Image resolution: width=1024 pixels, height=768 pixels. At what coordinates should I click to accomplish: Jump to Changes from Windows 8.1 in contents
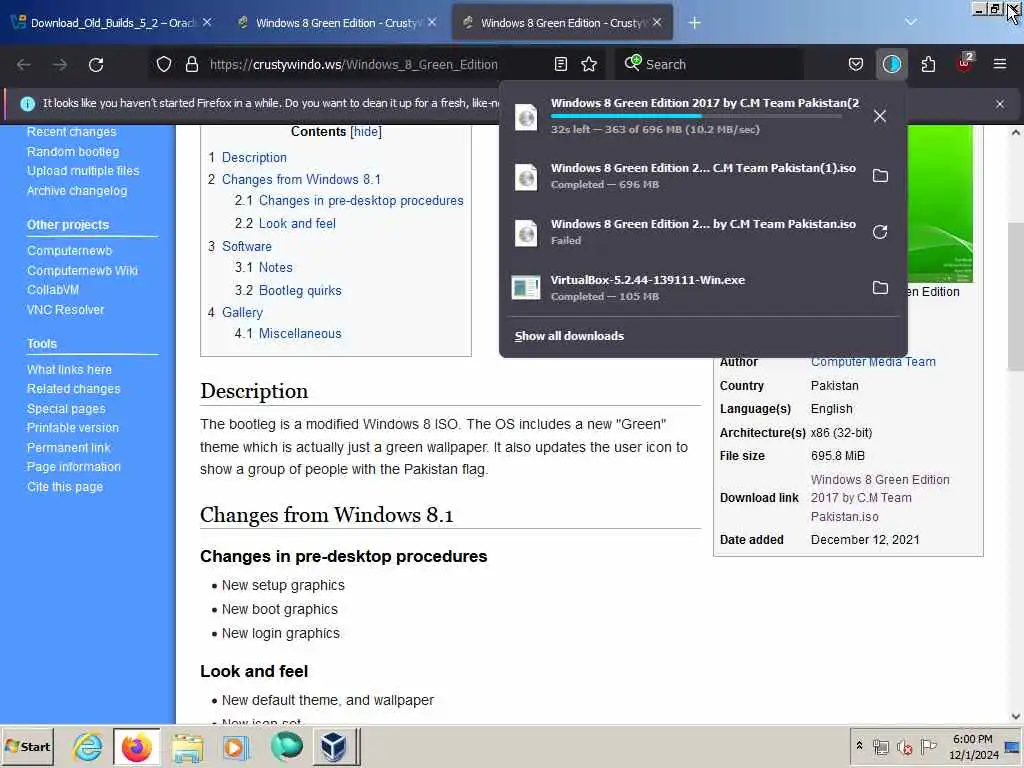pos(301,180)
